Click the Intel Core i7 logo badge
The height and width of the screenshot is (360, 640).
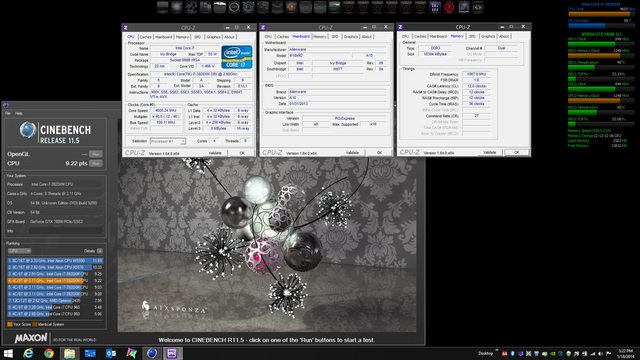[237, 57]
